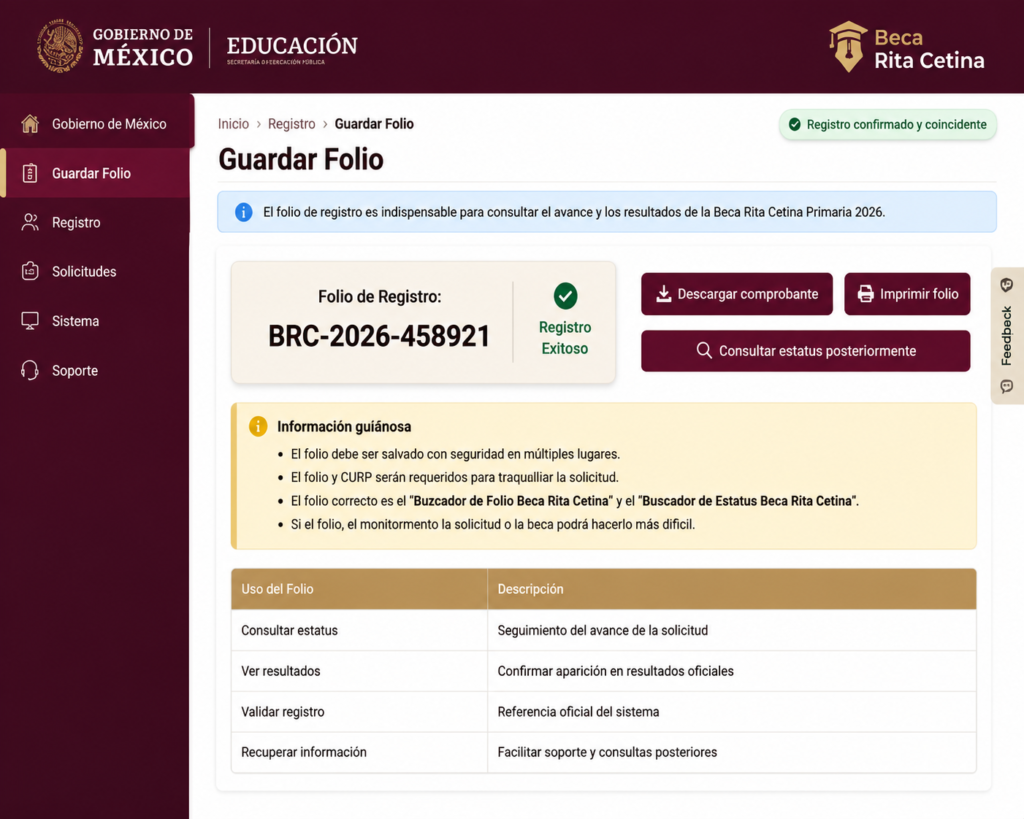Click the Guardar Folio breadcrumb item
1024x819 pixels.
374,123
